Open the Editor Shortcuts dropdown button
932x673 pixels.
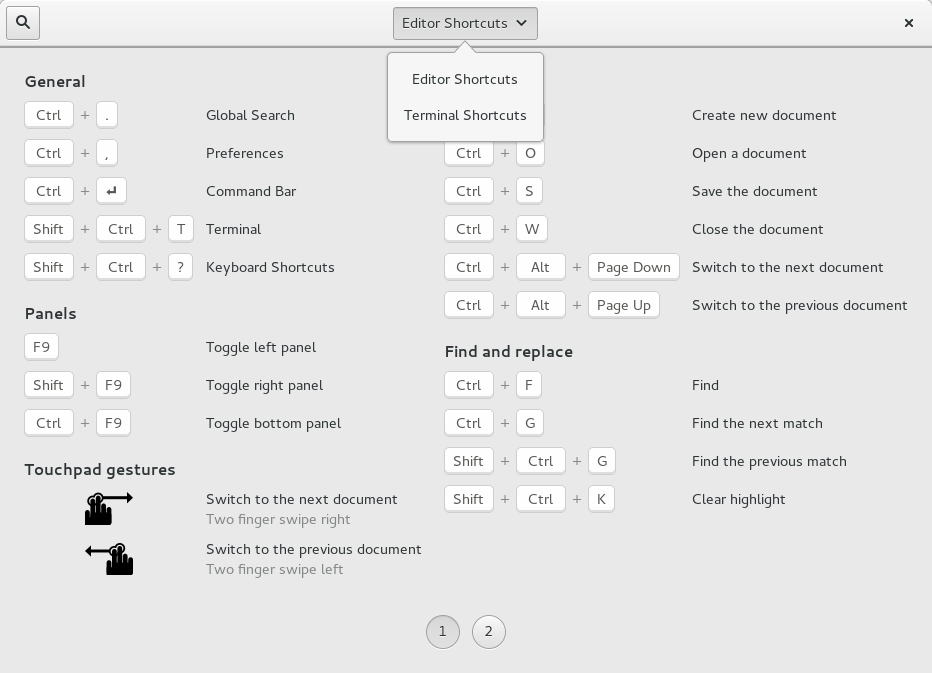tap(465, 23)
